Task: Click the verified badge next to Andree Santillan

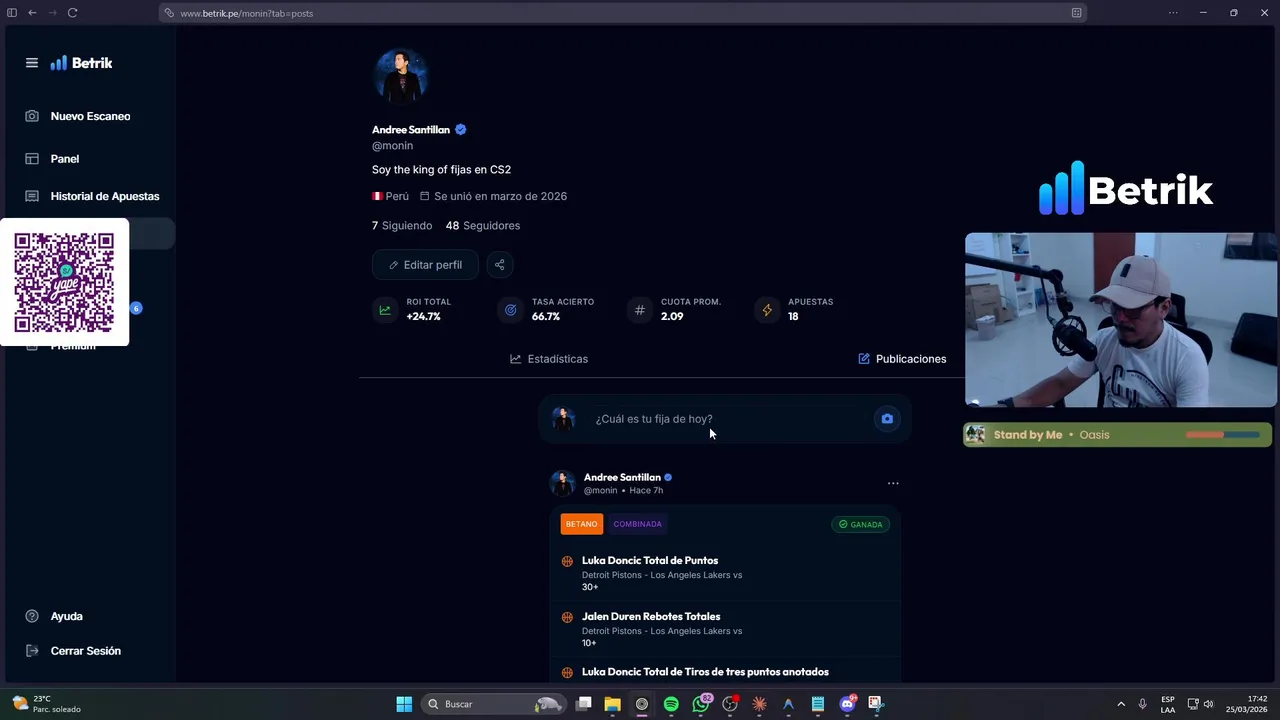Action: (x=461, y=130)
